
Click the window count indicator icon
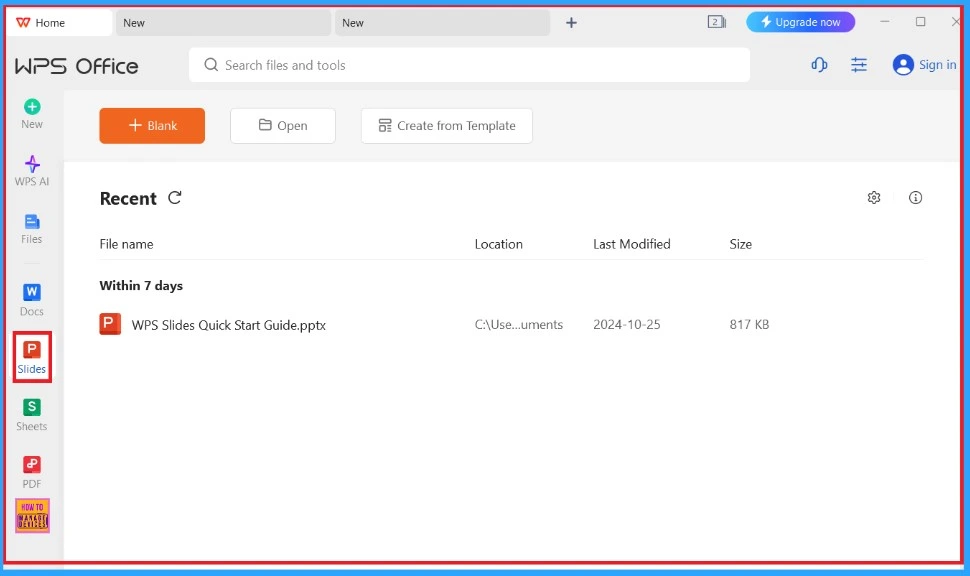pos(716,22)
